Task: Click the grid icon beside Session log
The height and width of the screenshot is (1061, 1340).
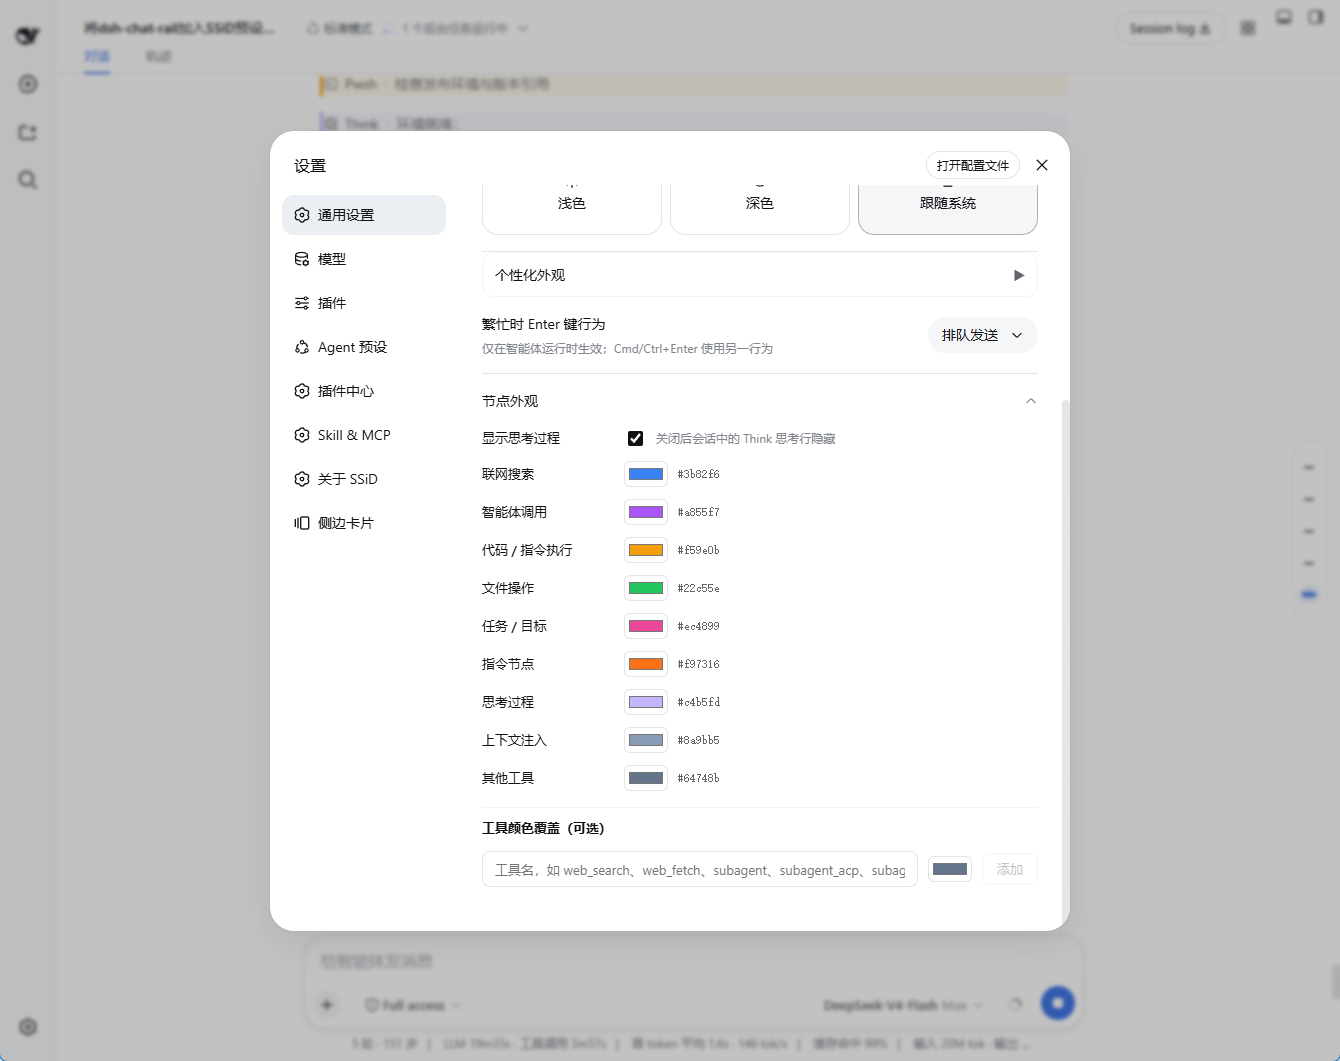Action: (x=1248, y=28)
